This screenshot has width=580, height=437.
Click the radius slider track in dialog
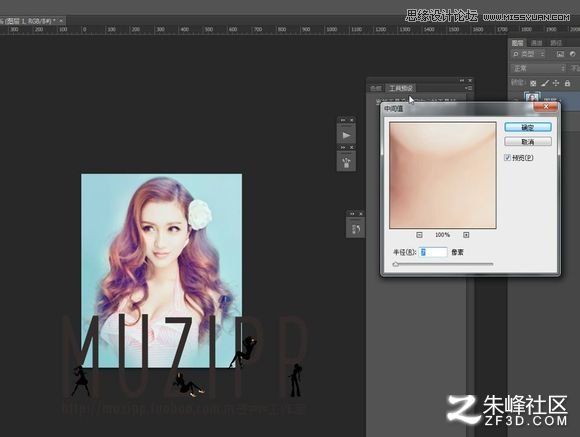pos(443,264)
